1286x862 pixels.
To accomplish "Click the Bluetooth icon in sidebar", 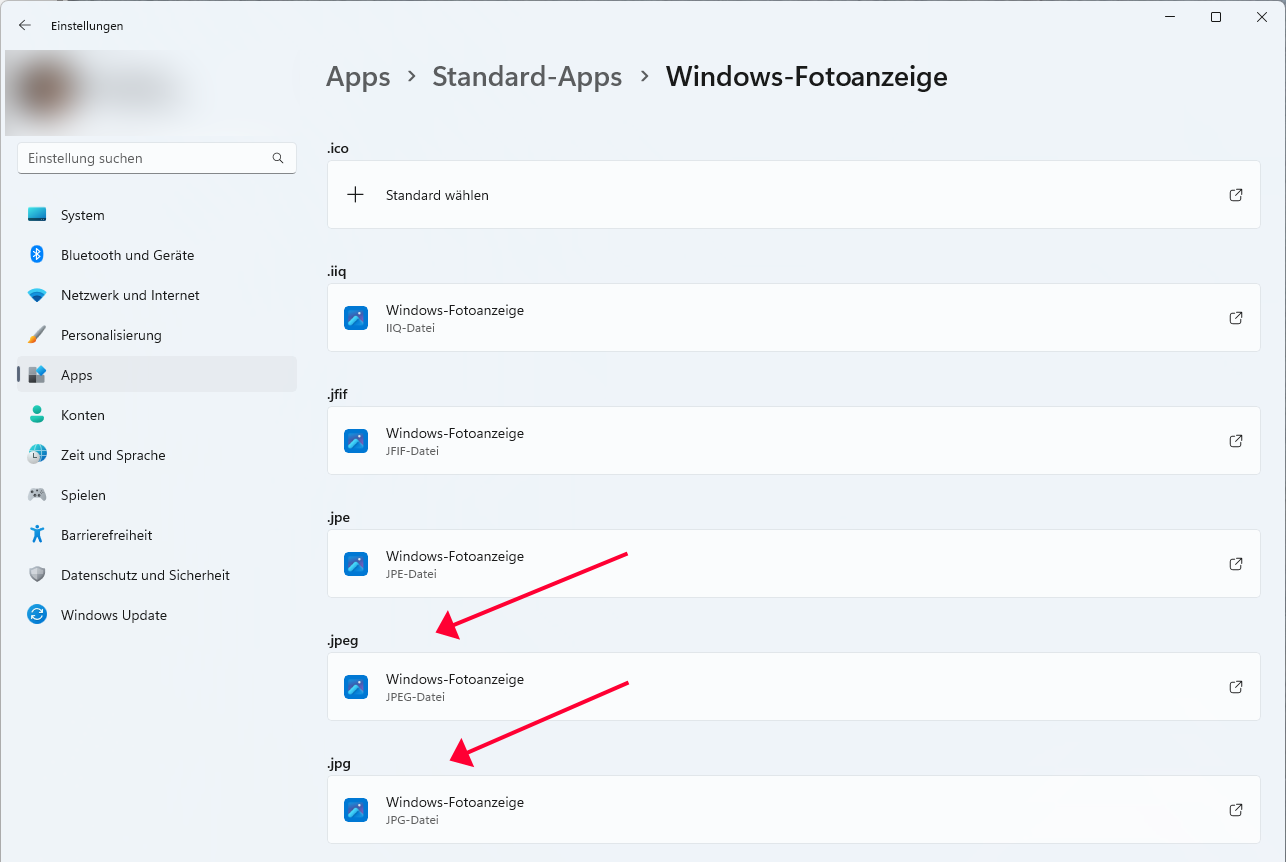I will [37, 255].
